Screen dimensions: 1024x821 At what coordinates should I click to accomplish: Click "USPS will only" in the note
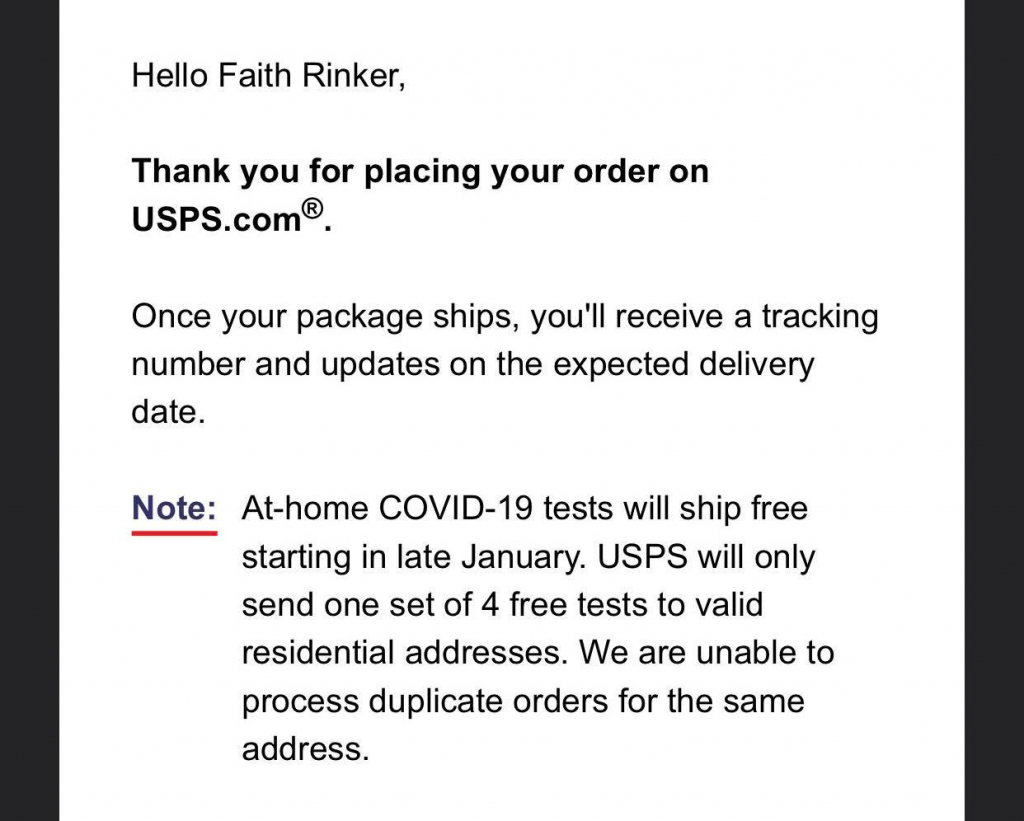point(706,556)
